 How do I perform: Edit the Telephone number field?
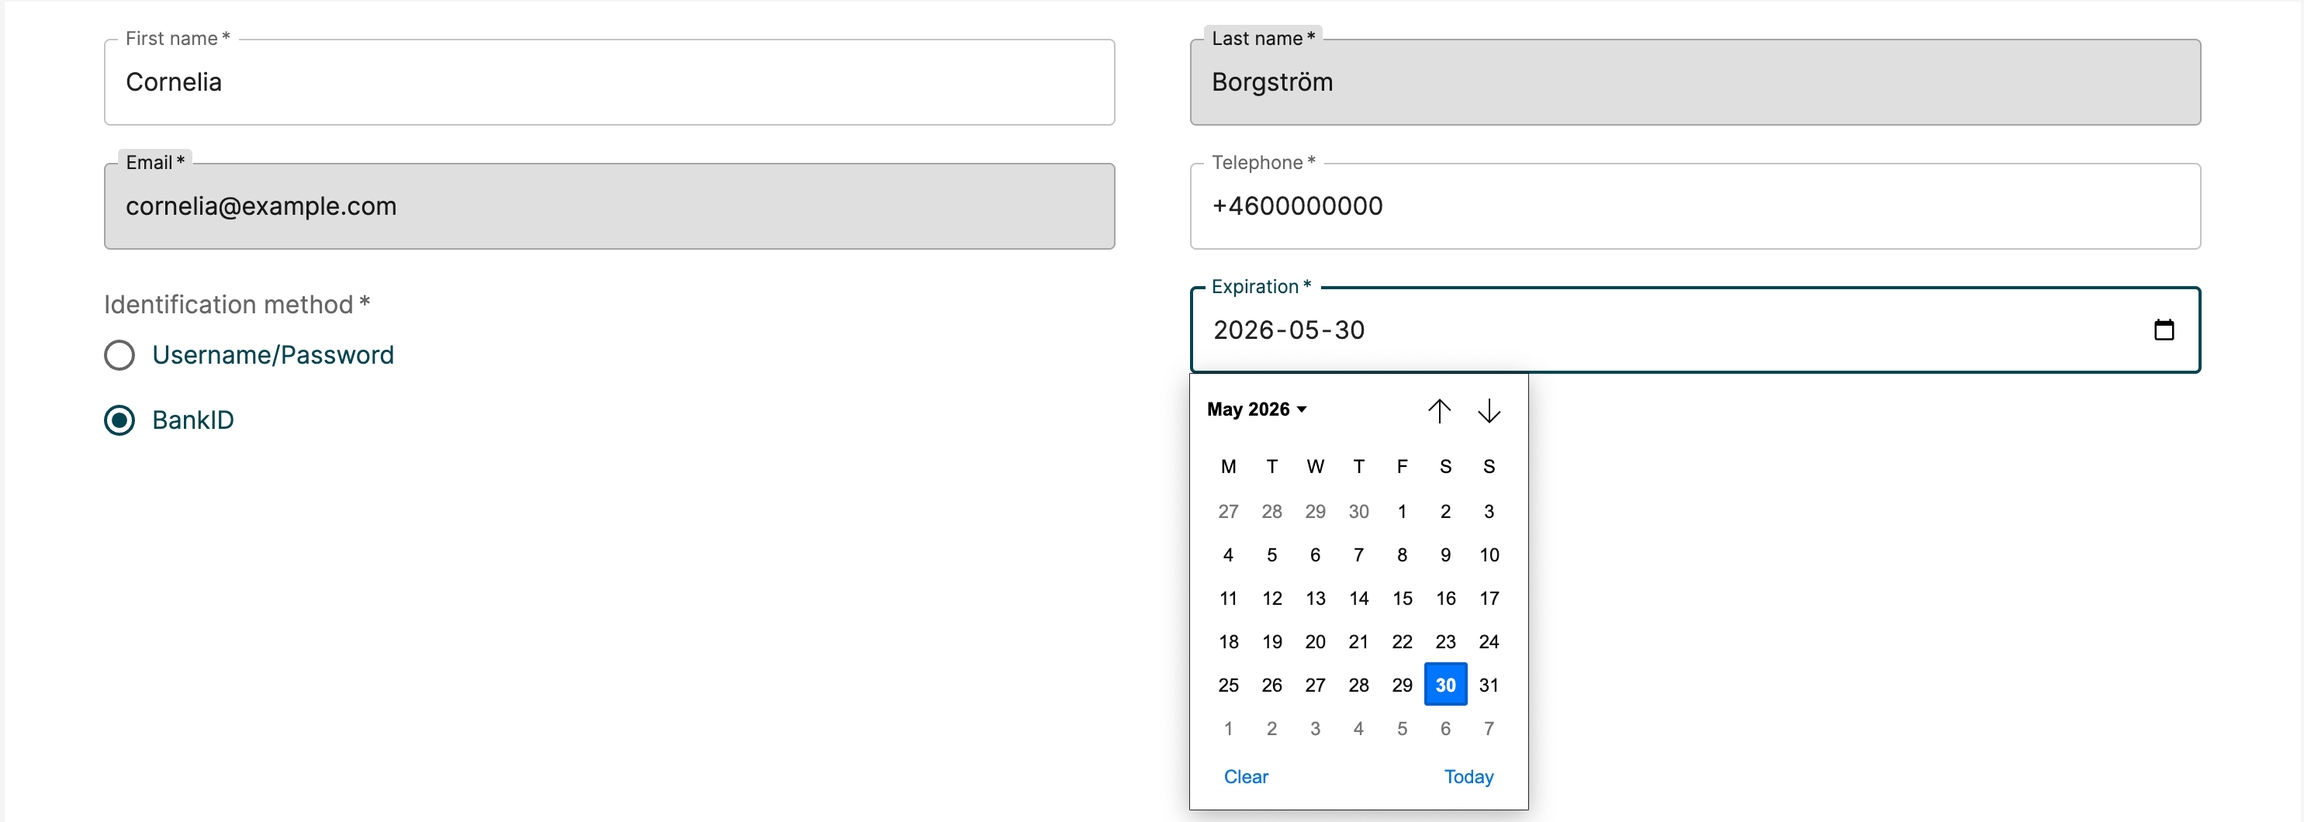click(x=1695, y=206)
